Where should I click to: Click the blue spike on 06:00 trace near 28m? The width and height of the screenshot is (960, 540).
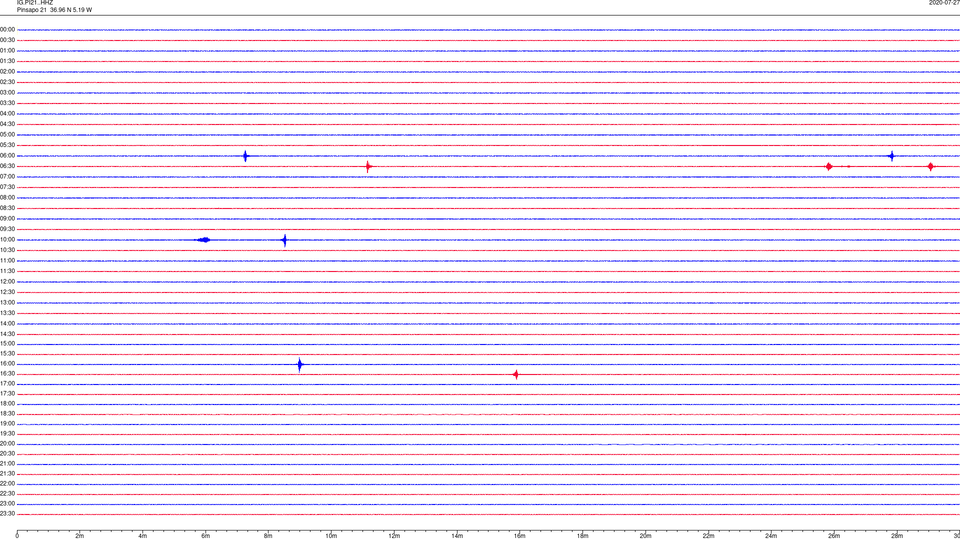click(891, 156)
